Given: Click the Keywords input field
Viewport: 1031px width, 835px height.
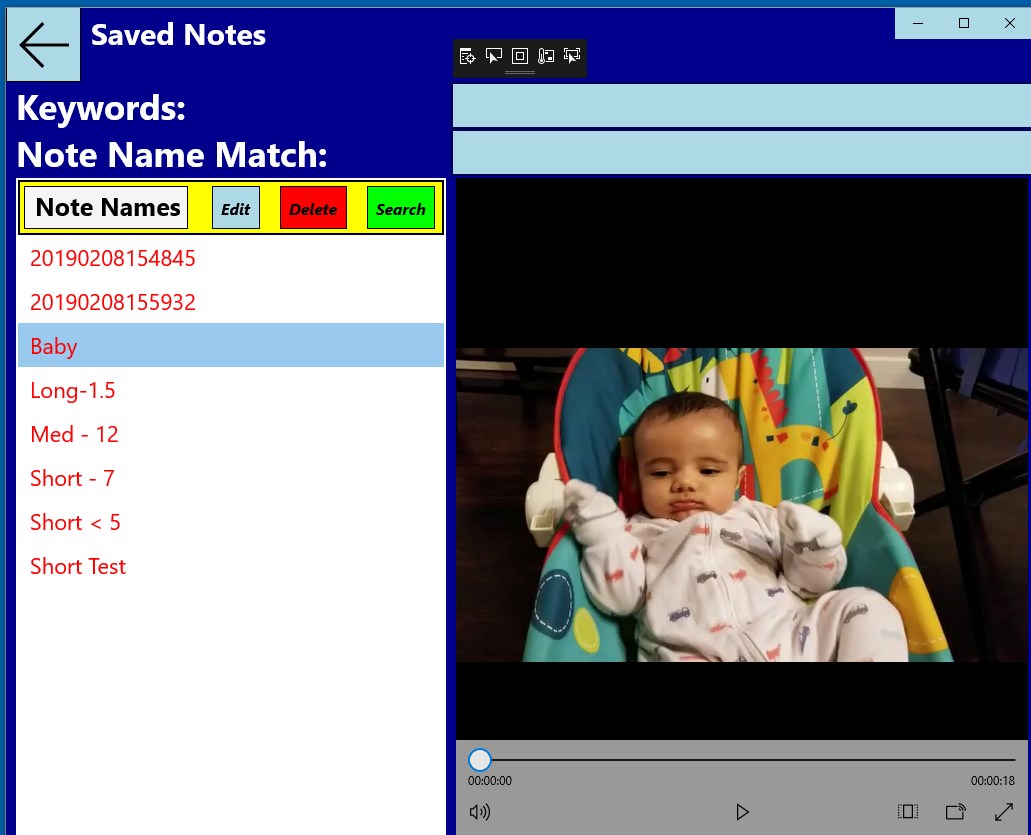Looking at the screenshot, I should point(742,106).
